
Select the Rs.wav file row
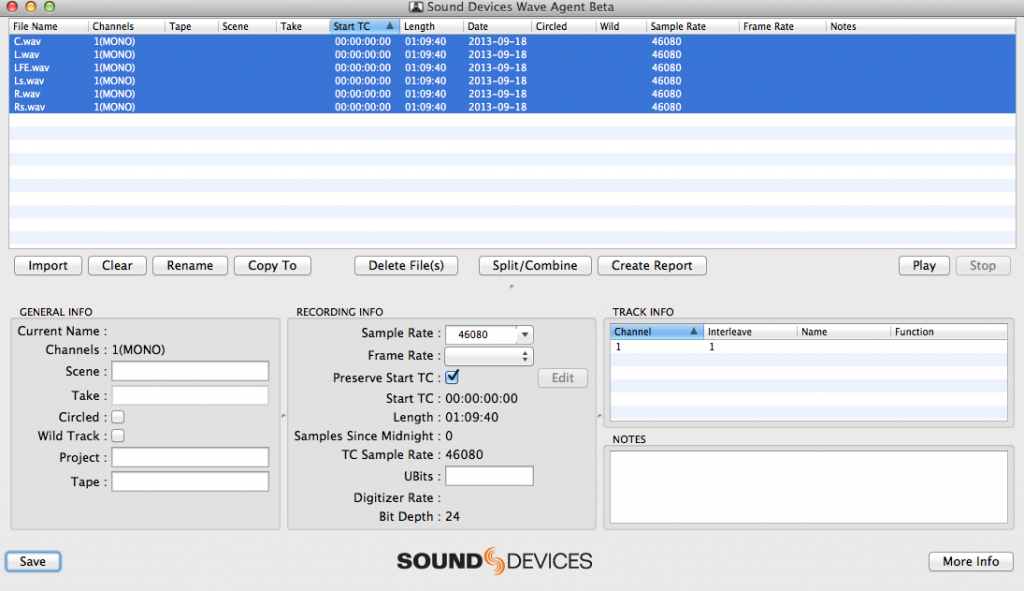coord(512,107)
